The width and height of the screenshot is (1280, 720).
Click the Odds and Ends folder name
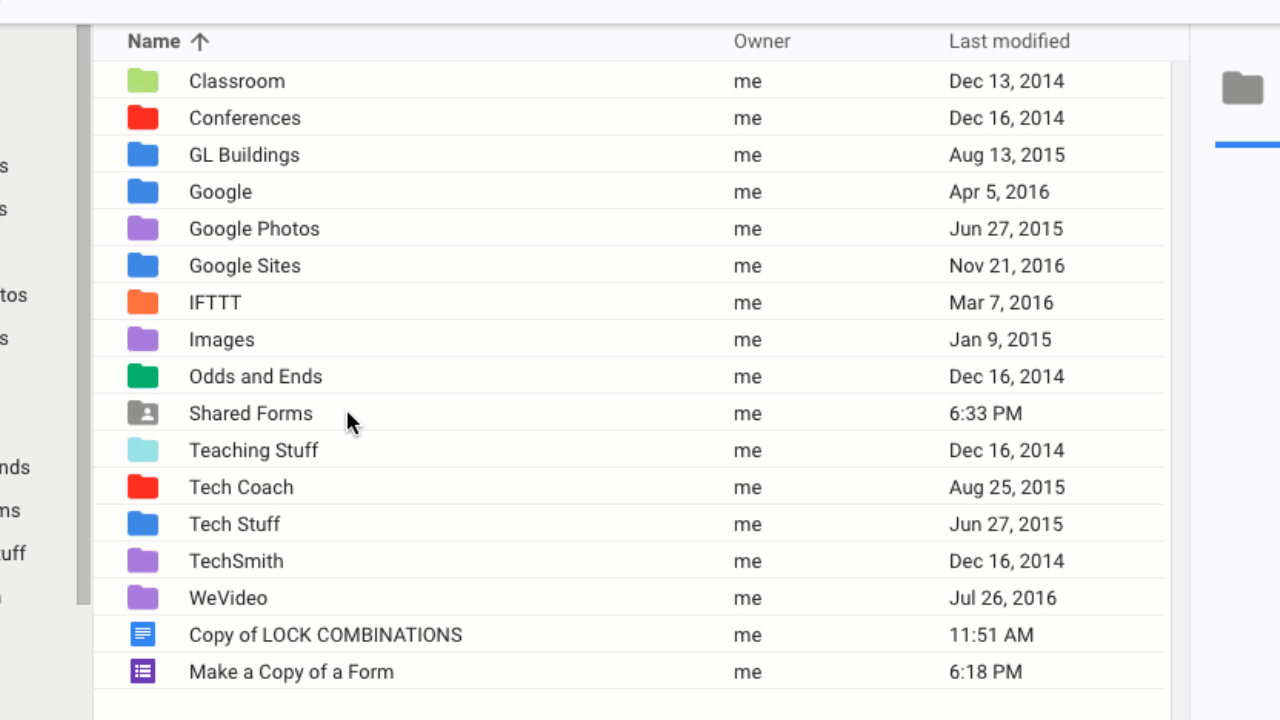[256, 377]
